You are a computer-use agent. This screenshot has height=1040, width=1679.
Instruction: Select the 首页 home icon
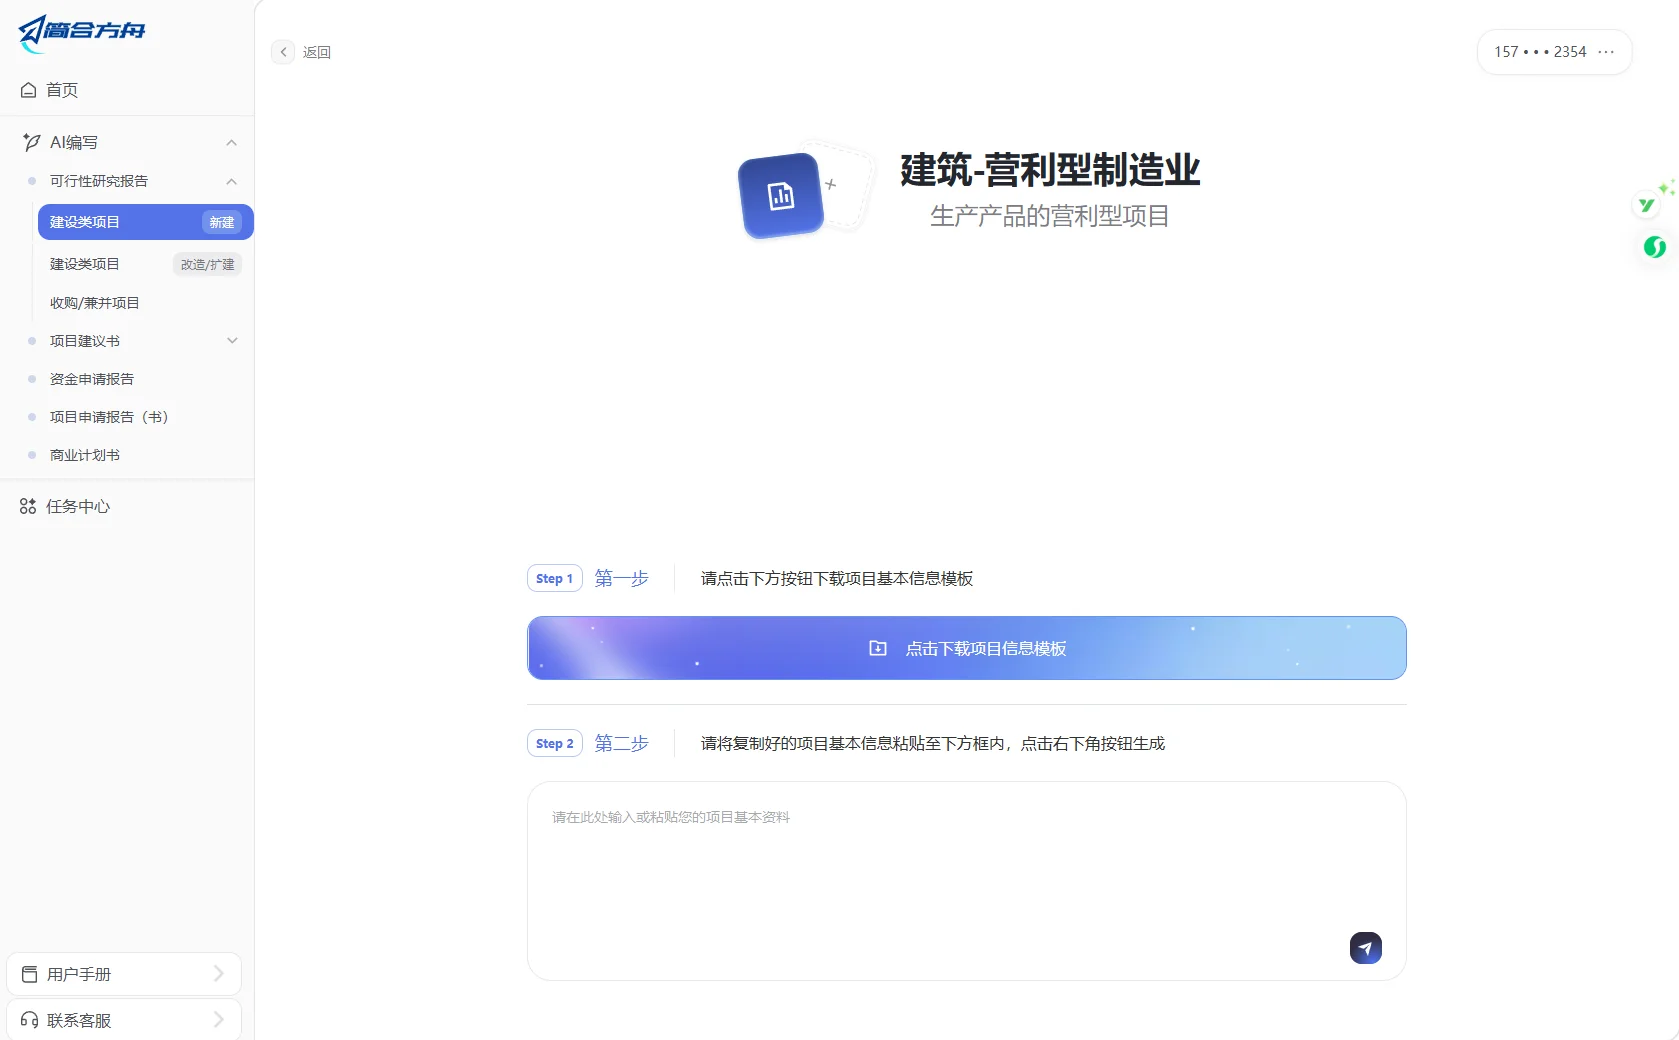[29, 90]
